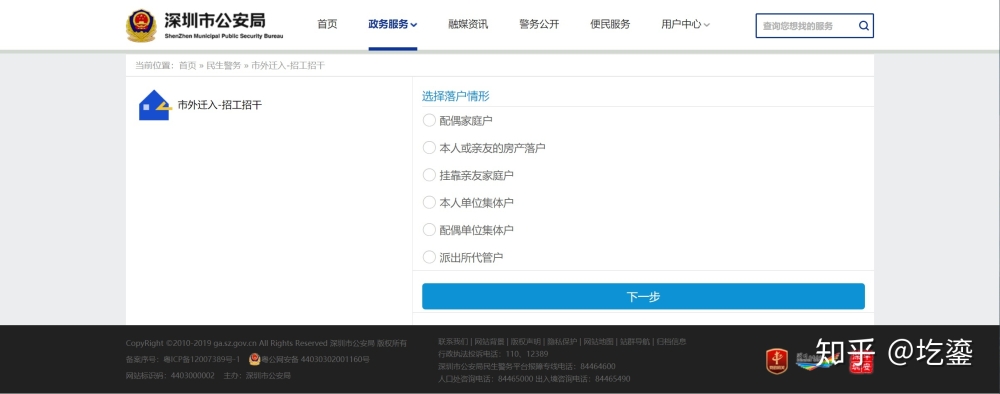Choose the 挂靠亲友家庭户 radio button
Image resolution: width=1000 pixels, height=394 pixels.
point(429,175)
